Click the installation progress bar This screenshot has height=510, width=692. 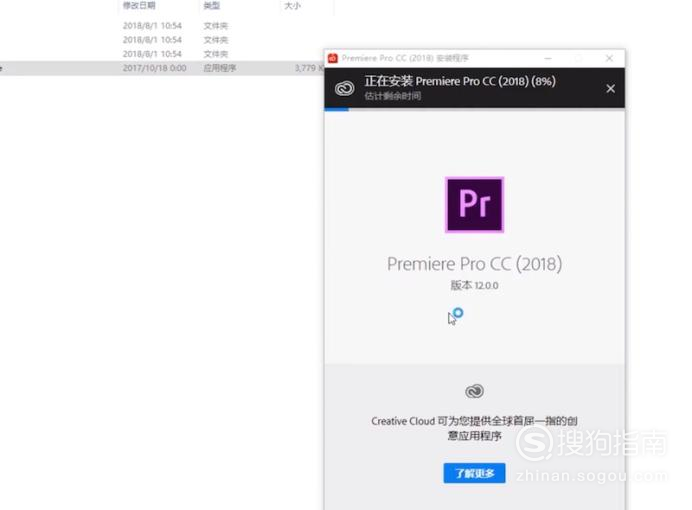click(x=474, y=109)
